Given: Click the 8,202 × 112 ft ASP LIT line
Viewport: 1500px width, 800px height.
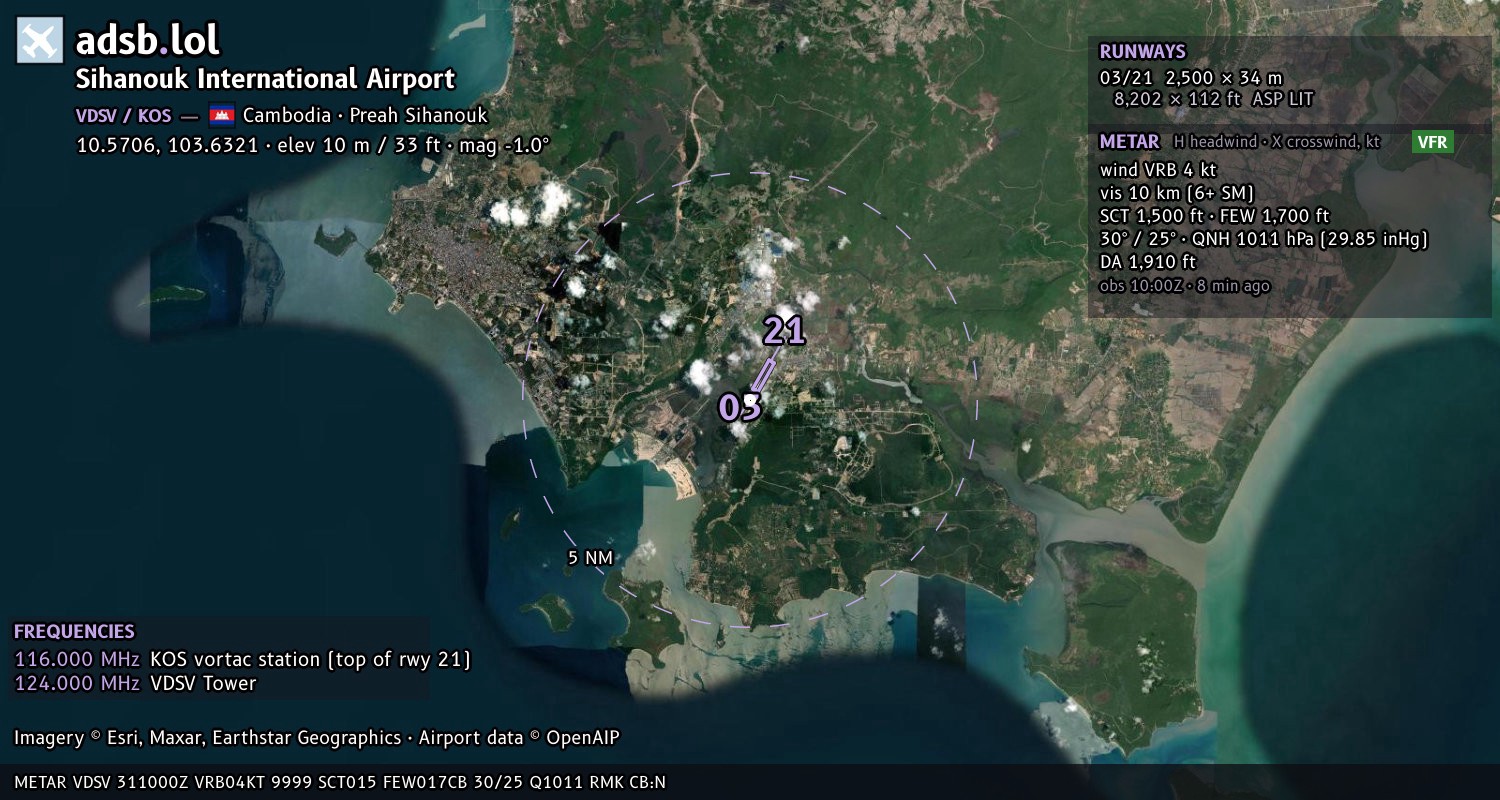Looking at the screenshot, I should 1213,99.
